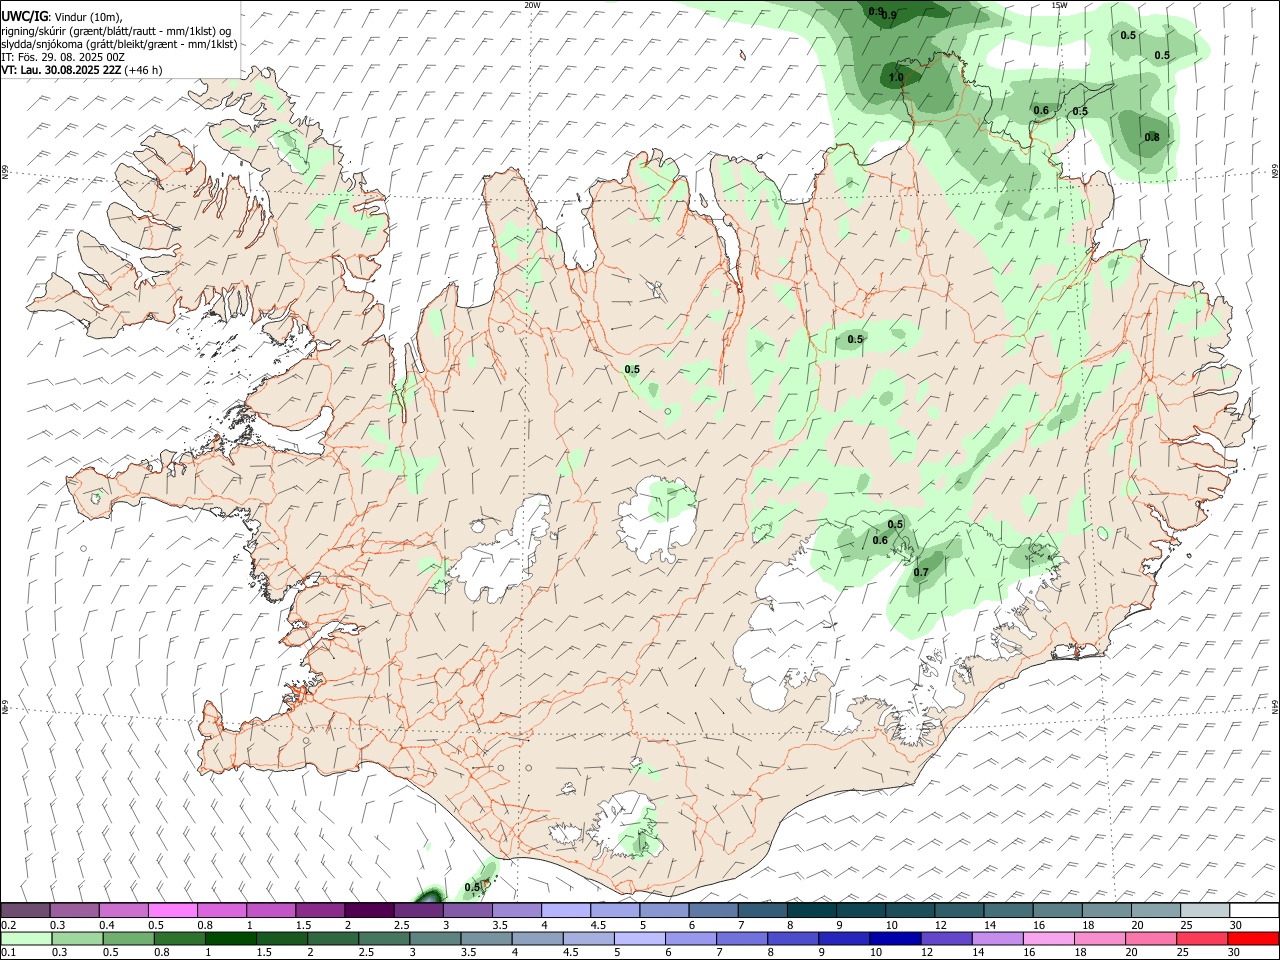
Task: Click the 1.0 precipitation value on the map
Action: (x=896, y=77)
